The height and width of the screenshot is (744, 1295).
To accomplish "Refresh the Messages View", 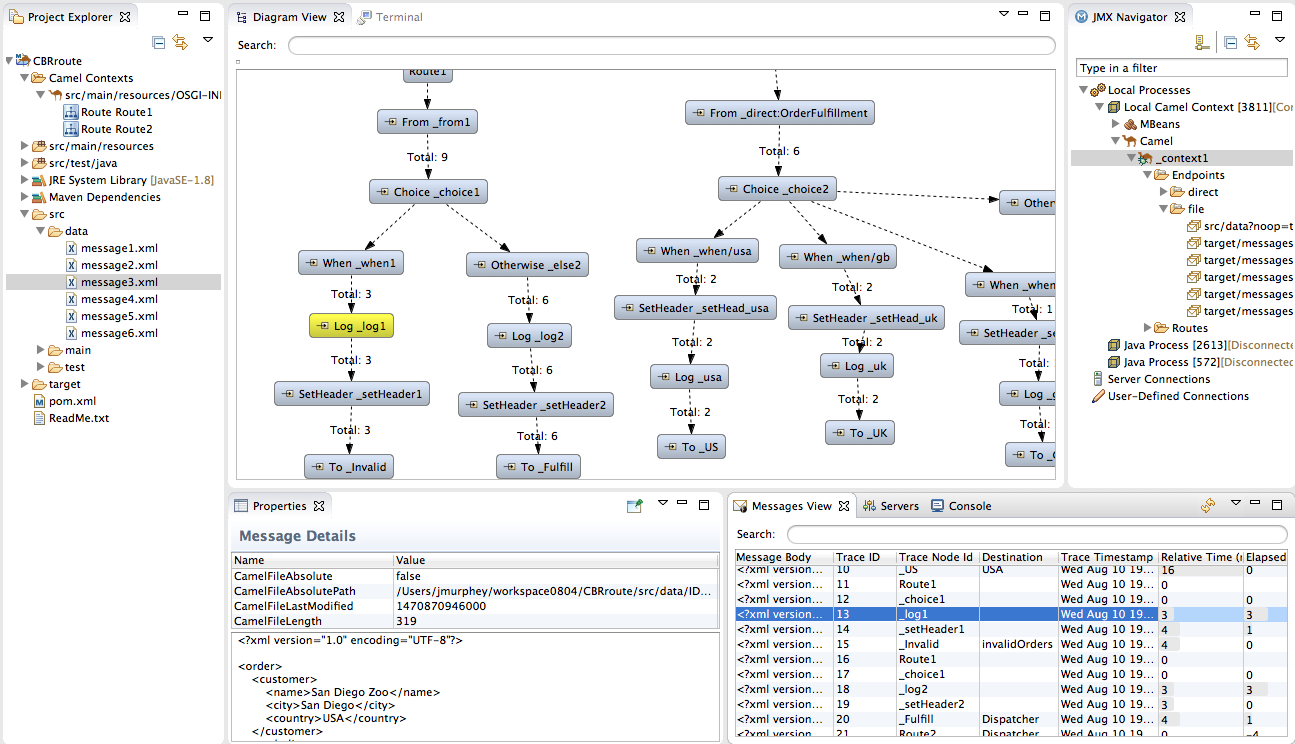I will tap(1208, 506).
